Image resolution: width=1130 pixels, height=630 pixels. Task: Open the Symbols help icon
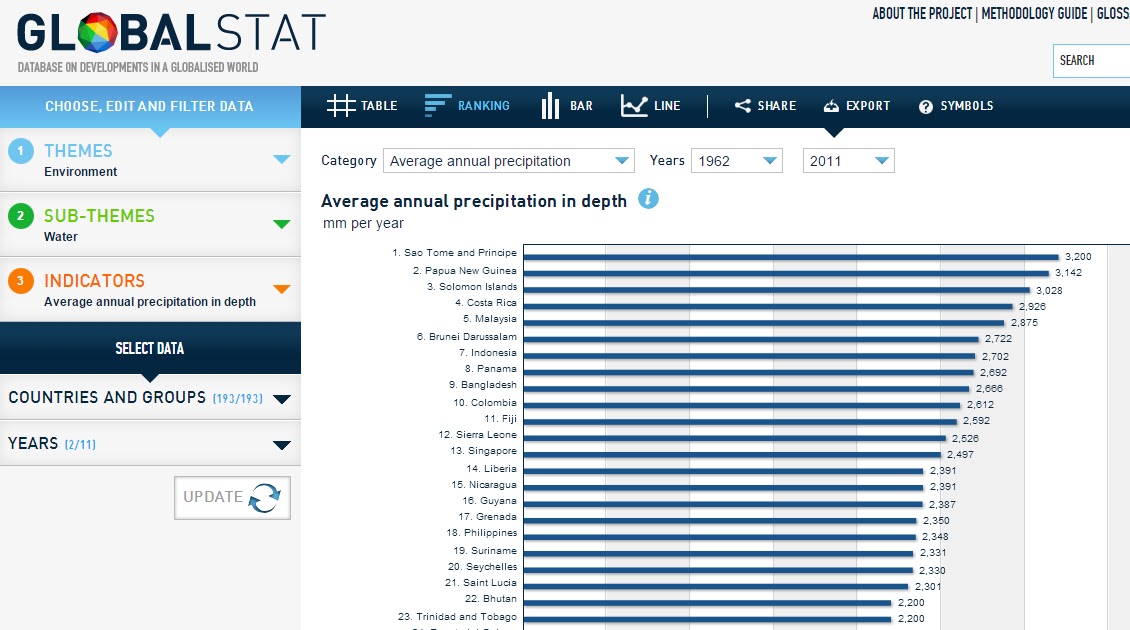[926, 107]
